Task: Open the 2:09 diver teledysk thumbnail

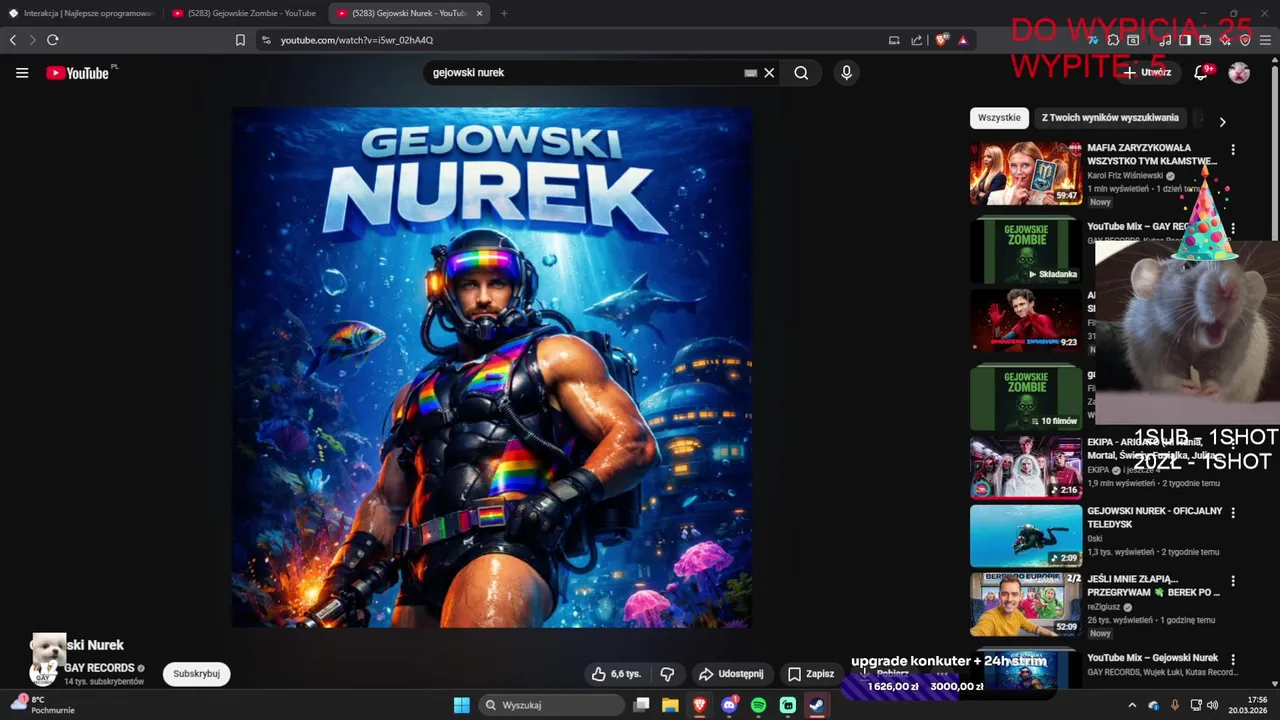Action: pos(1026,536)
